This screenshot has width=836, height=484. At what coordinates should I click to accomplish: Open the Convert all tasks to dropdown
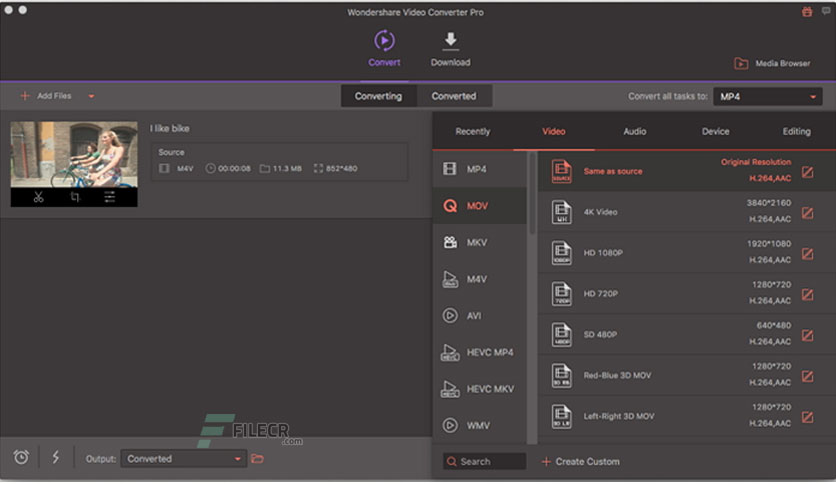tap(768, 96)
